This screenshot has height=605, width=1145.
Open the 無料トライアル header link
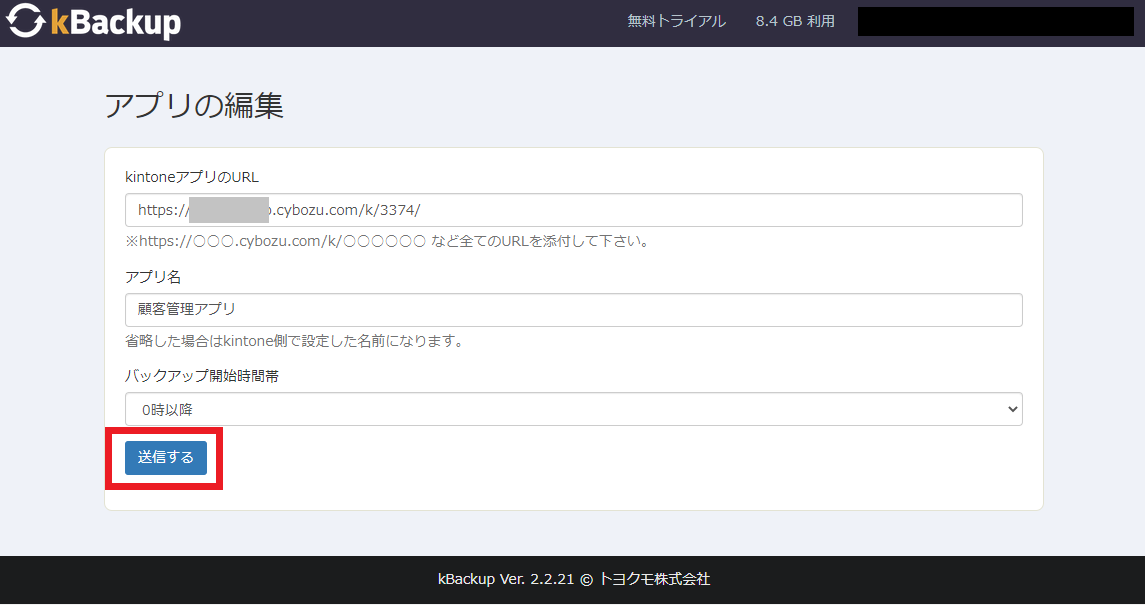pyautogui.click(x=676, y=21)
